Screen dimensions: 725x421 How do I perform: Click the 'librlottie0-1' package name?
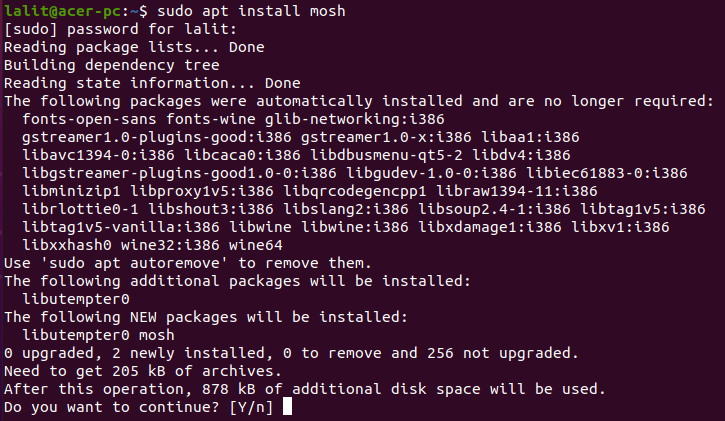75,209
